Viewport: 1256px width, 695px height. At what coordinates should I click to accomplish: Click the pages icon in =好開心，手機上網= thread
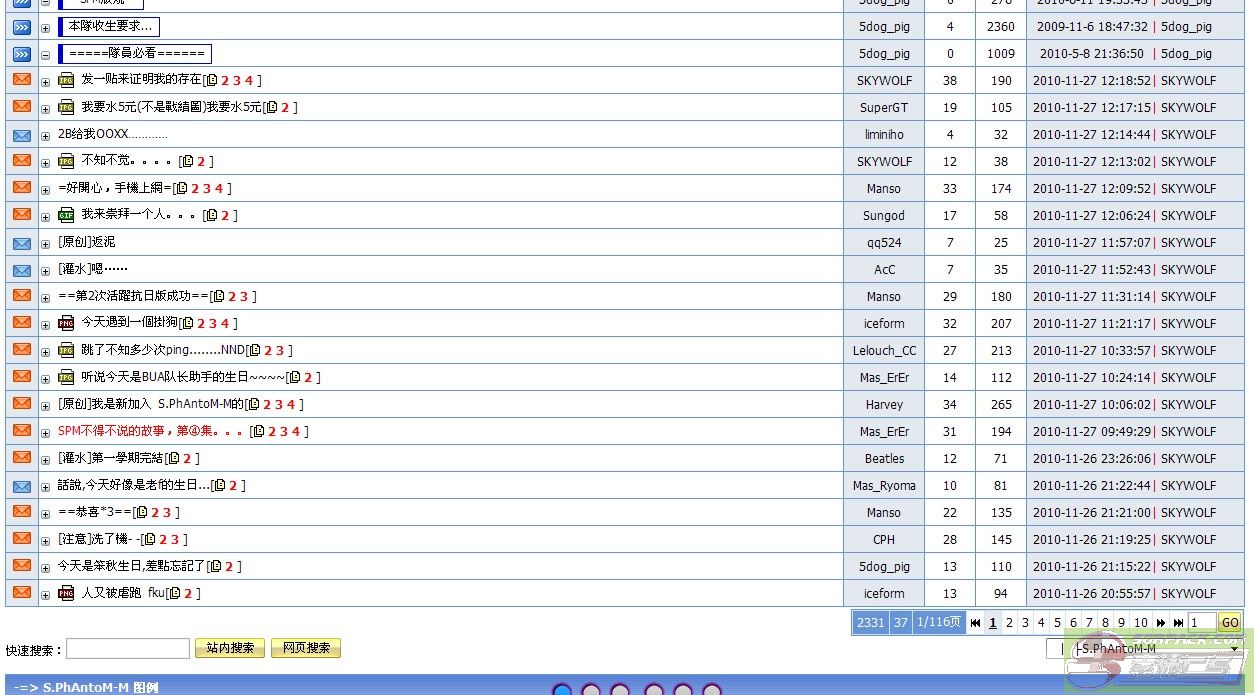[181, 188]
